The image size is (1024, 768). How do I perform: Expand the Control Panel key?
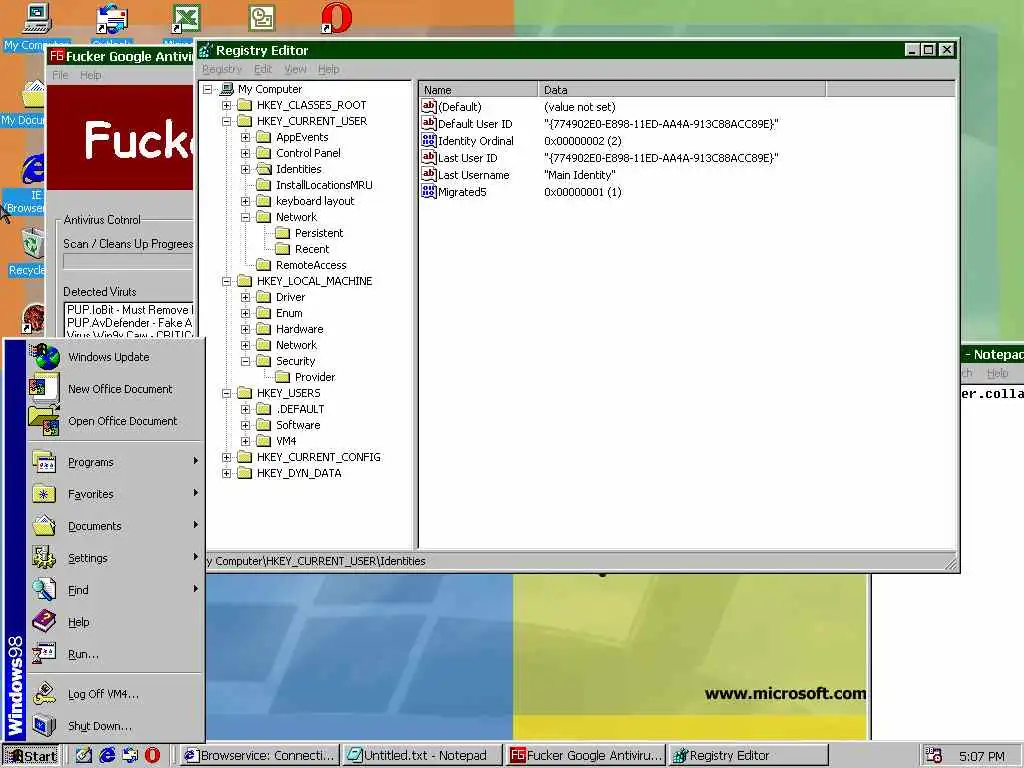pyautogui.click(x=246, y=153)
